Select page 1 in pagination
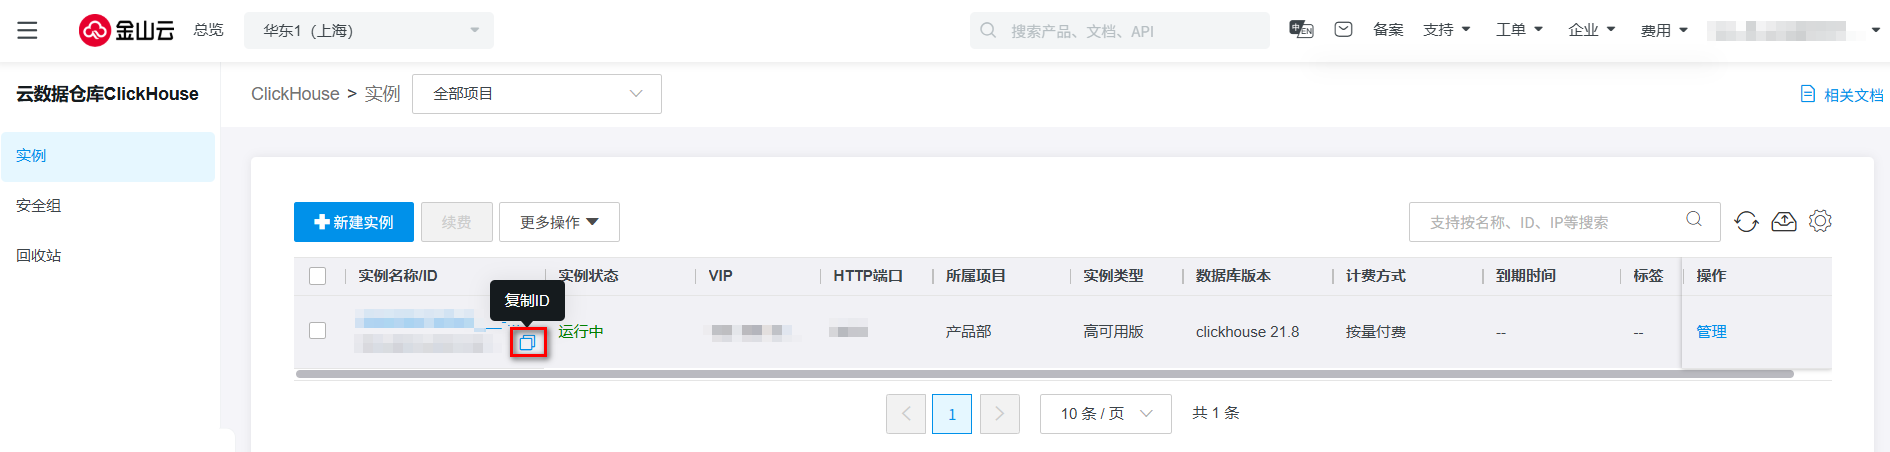The image size is (1890, 452). point(952,414)
